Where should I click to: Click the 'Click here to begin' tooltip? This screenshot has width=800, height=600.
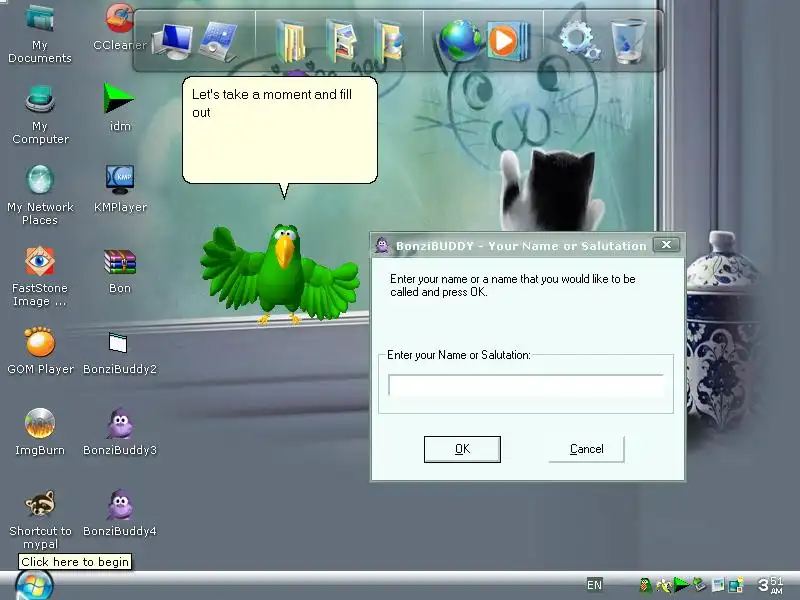(75, 562)
